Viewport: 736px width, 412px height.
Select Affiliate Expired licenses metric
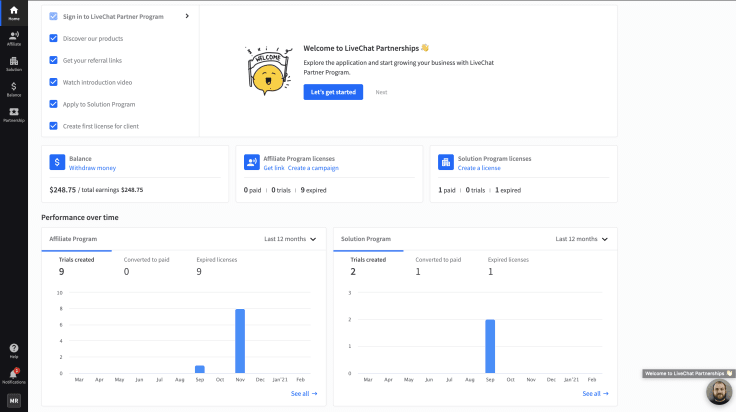coord(216,266)
